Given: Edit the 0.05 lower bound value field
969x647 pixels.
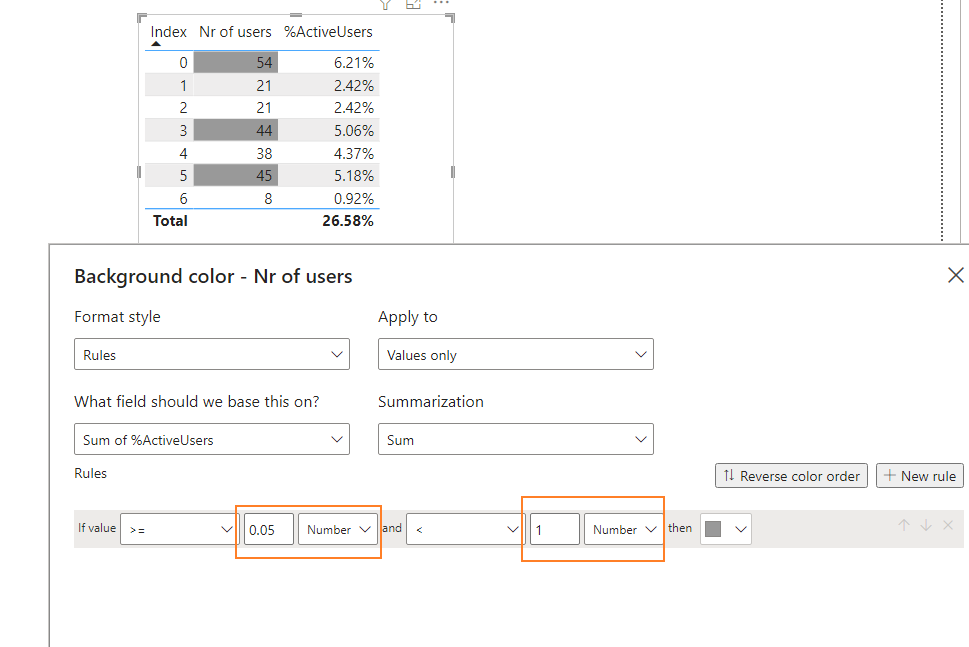Looking at the screenshot, I should click(269, 529).
